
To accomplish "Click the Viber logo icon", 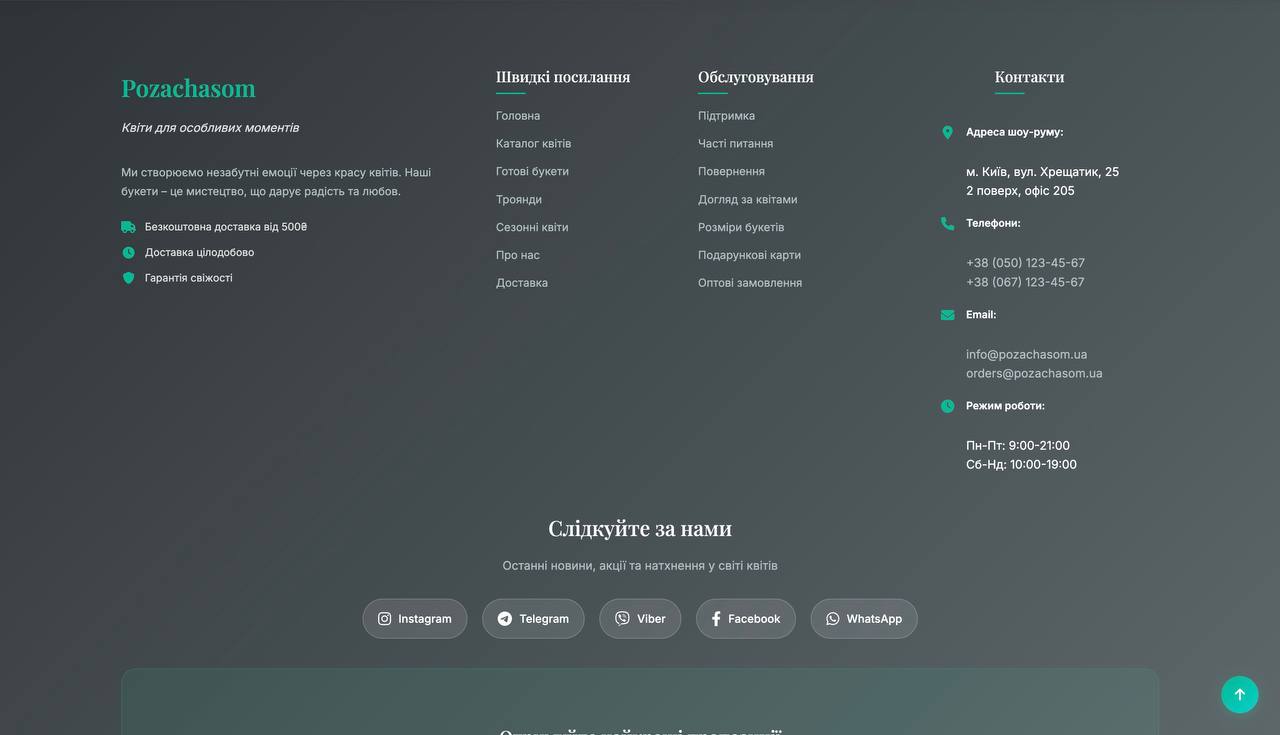I will point(622,619).
